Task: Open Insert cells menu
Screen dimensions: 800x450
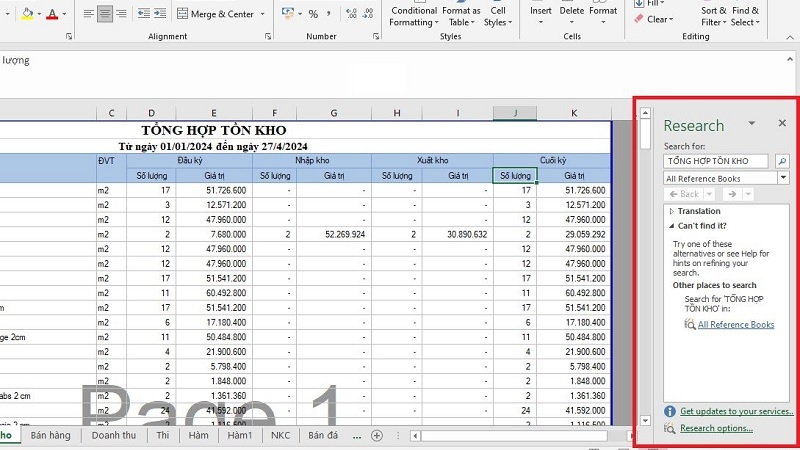Action: pos(540,14)
